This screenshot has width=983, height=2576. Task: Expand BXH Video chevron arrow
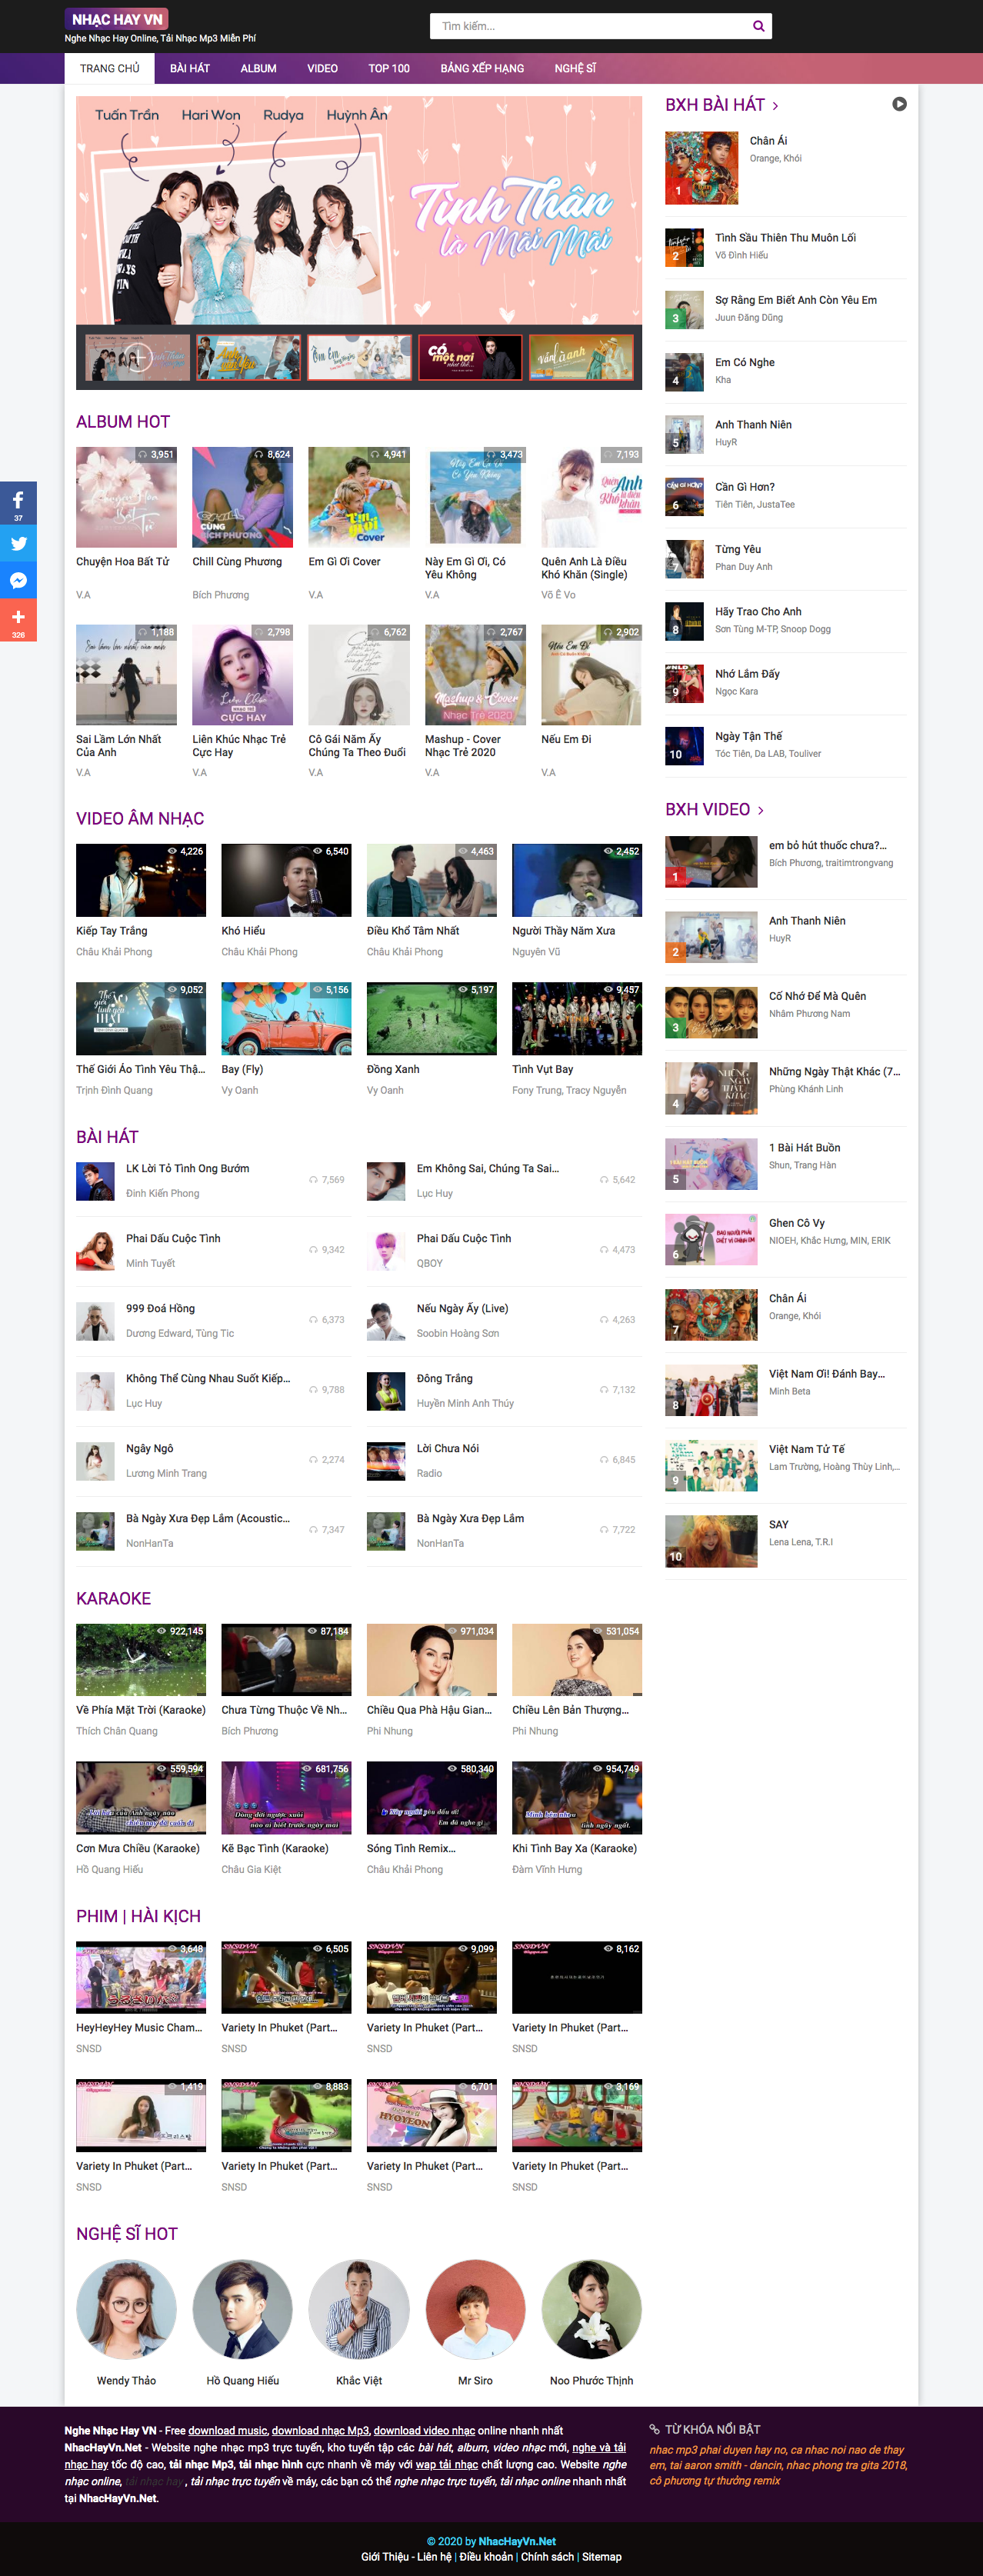click(761, 810)
